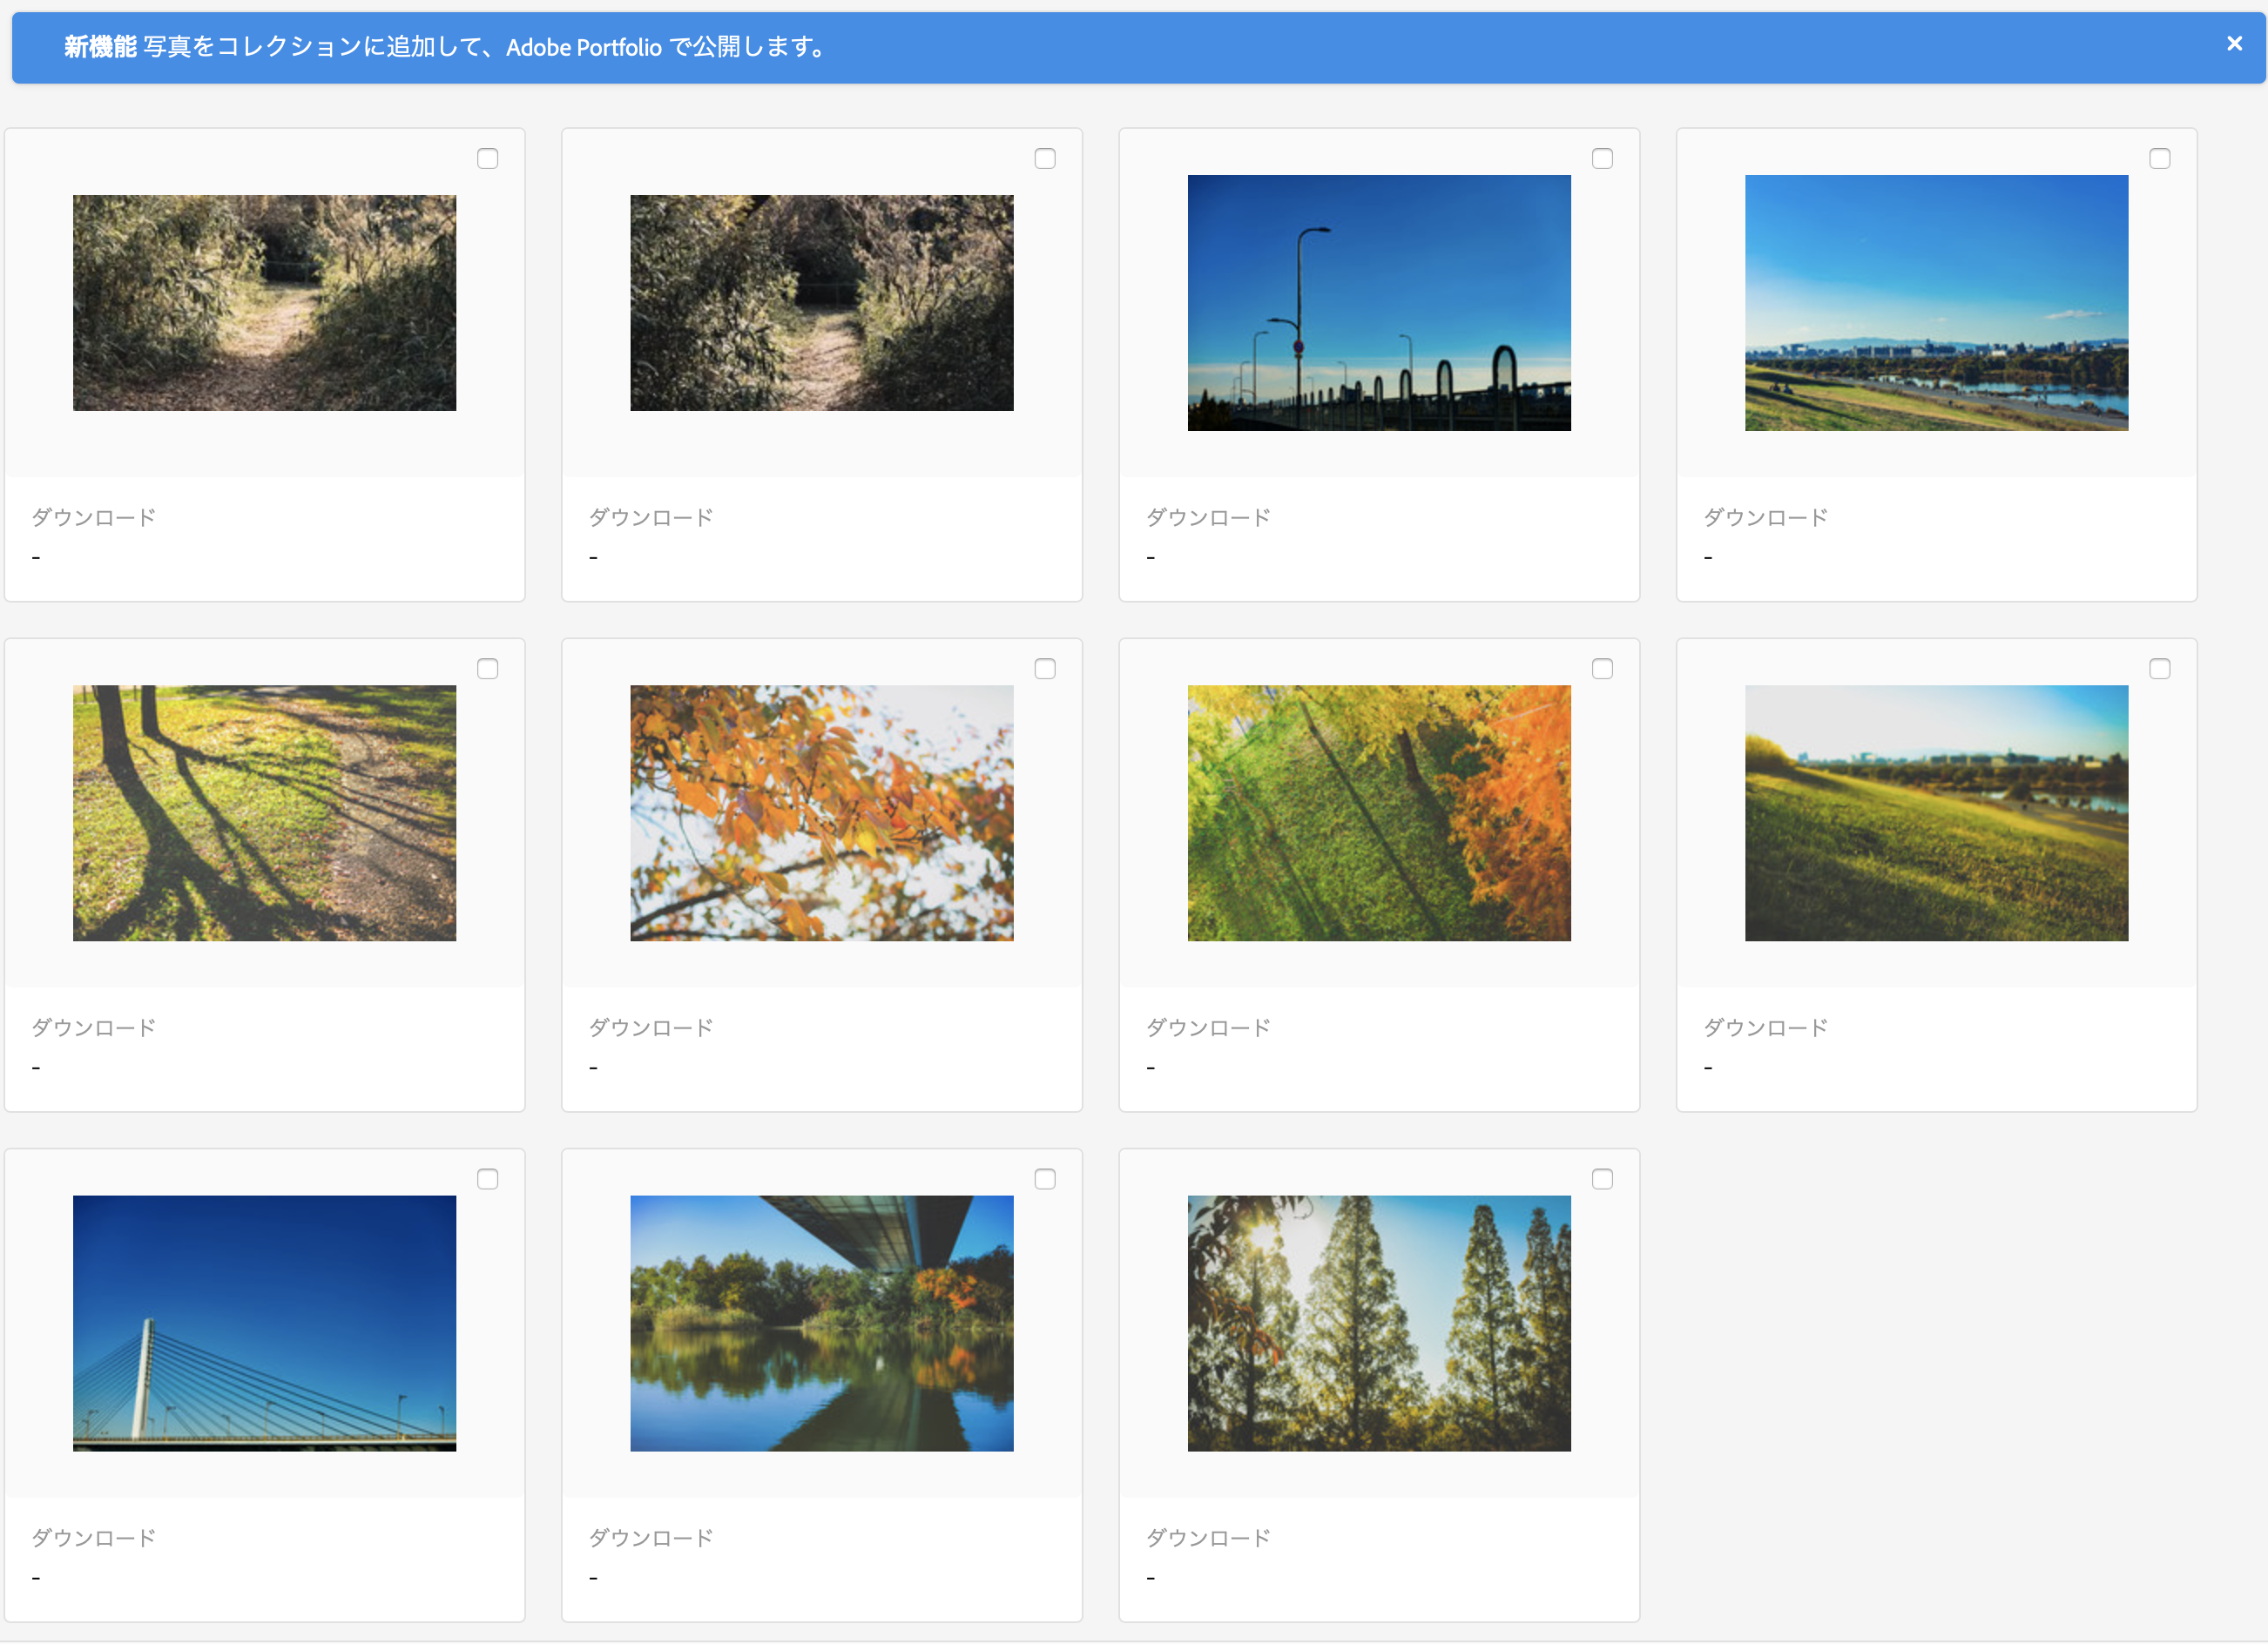Screen dimensions: 2268x1644
Task: Open the first forest path thumbnail
Action: [264, 302]
